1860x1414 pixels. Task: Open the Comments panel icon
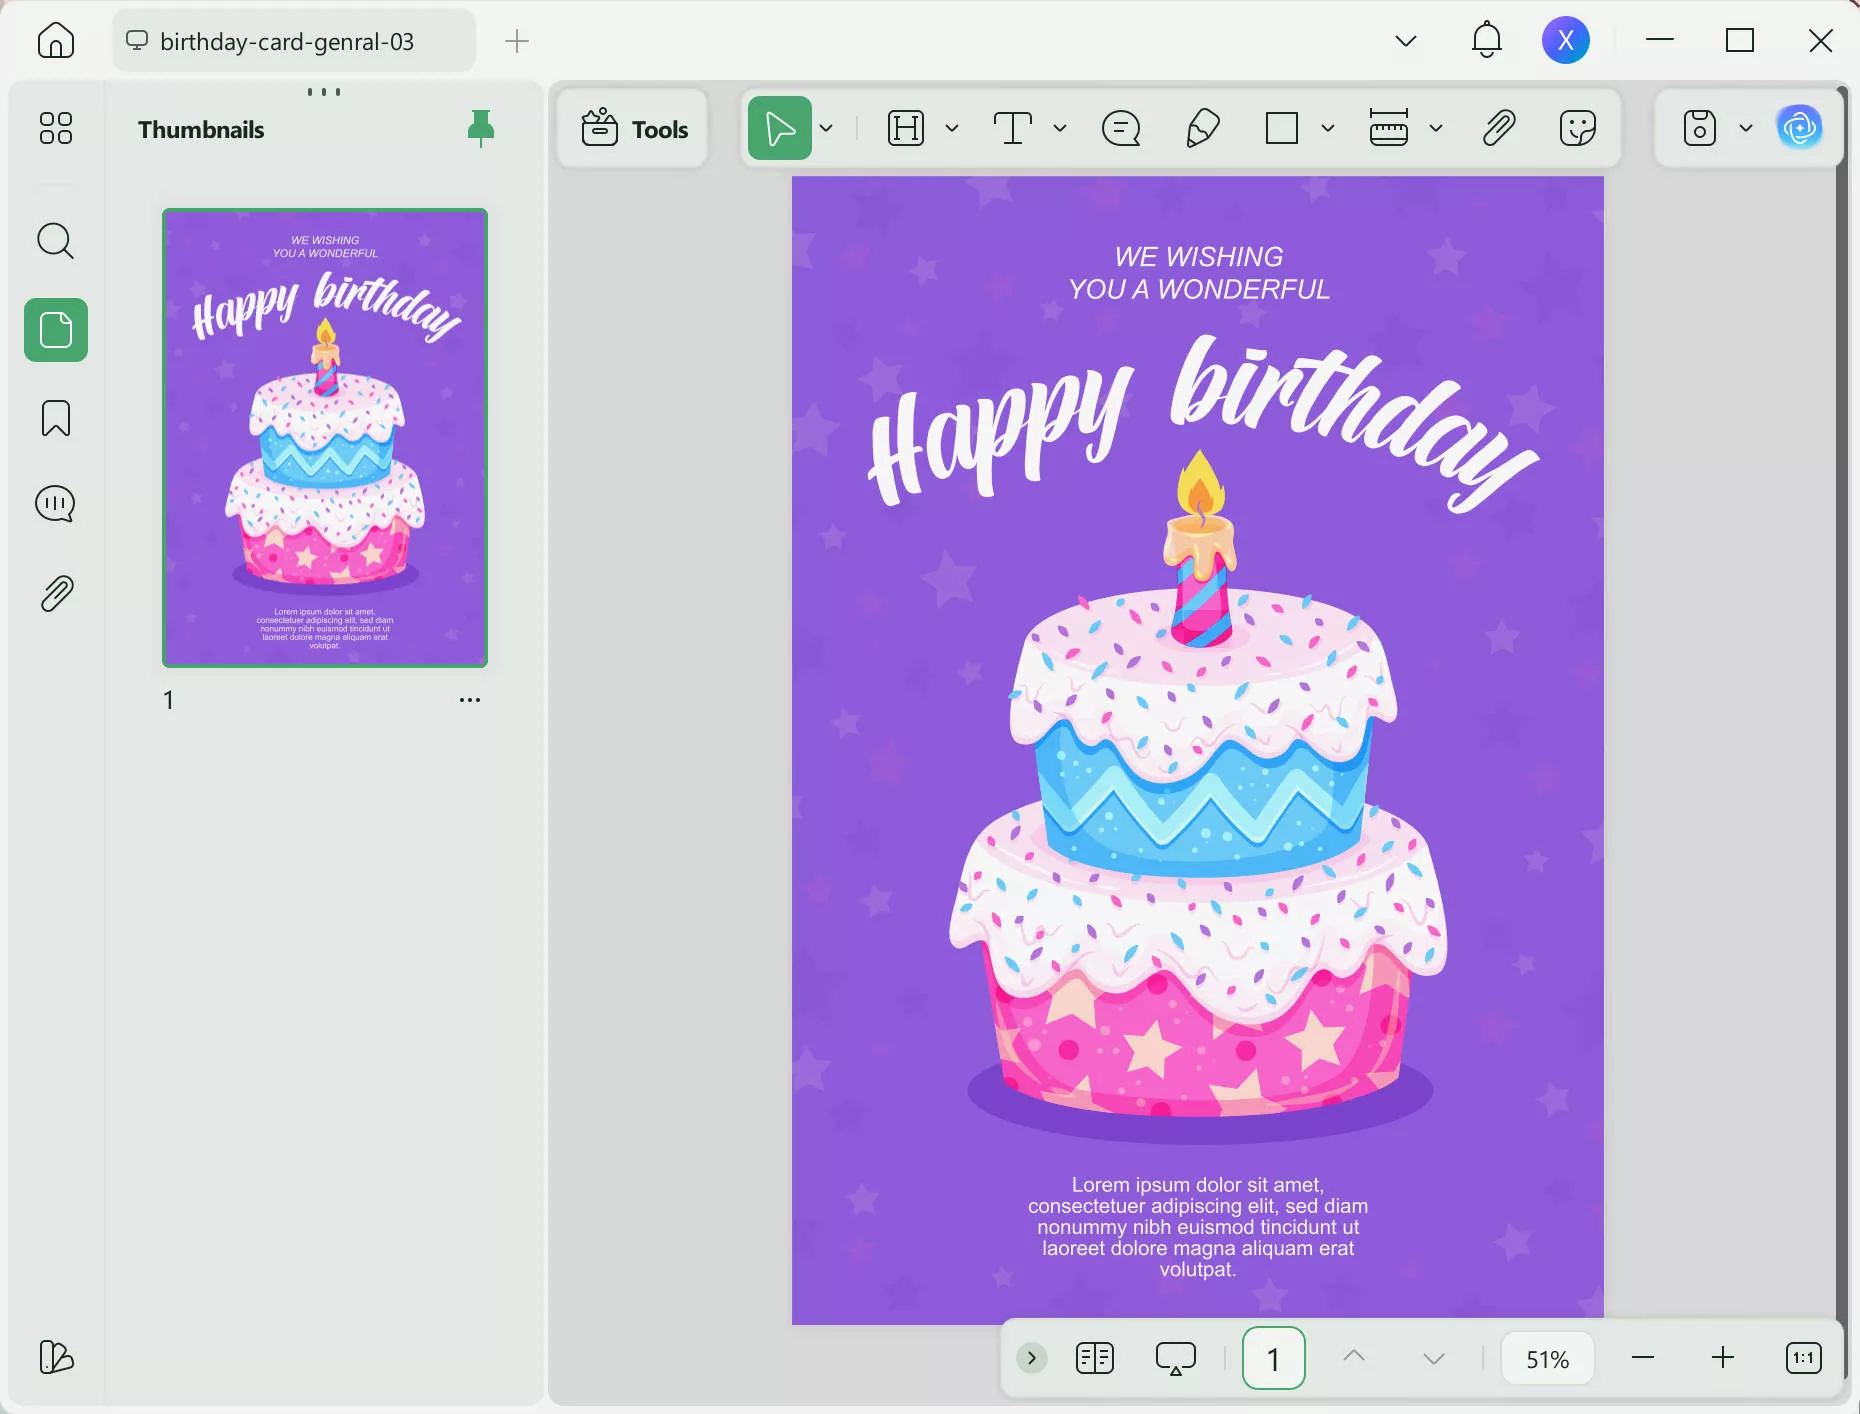55,504
